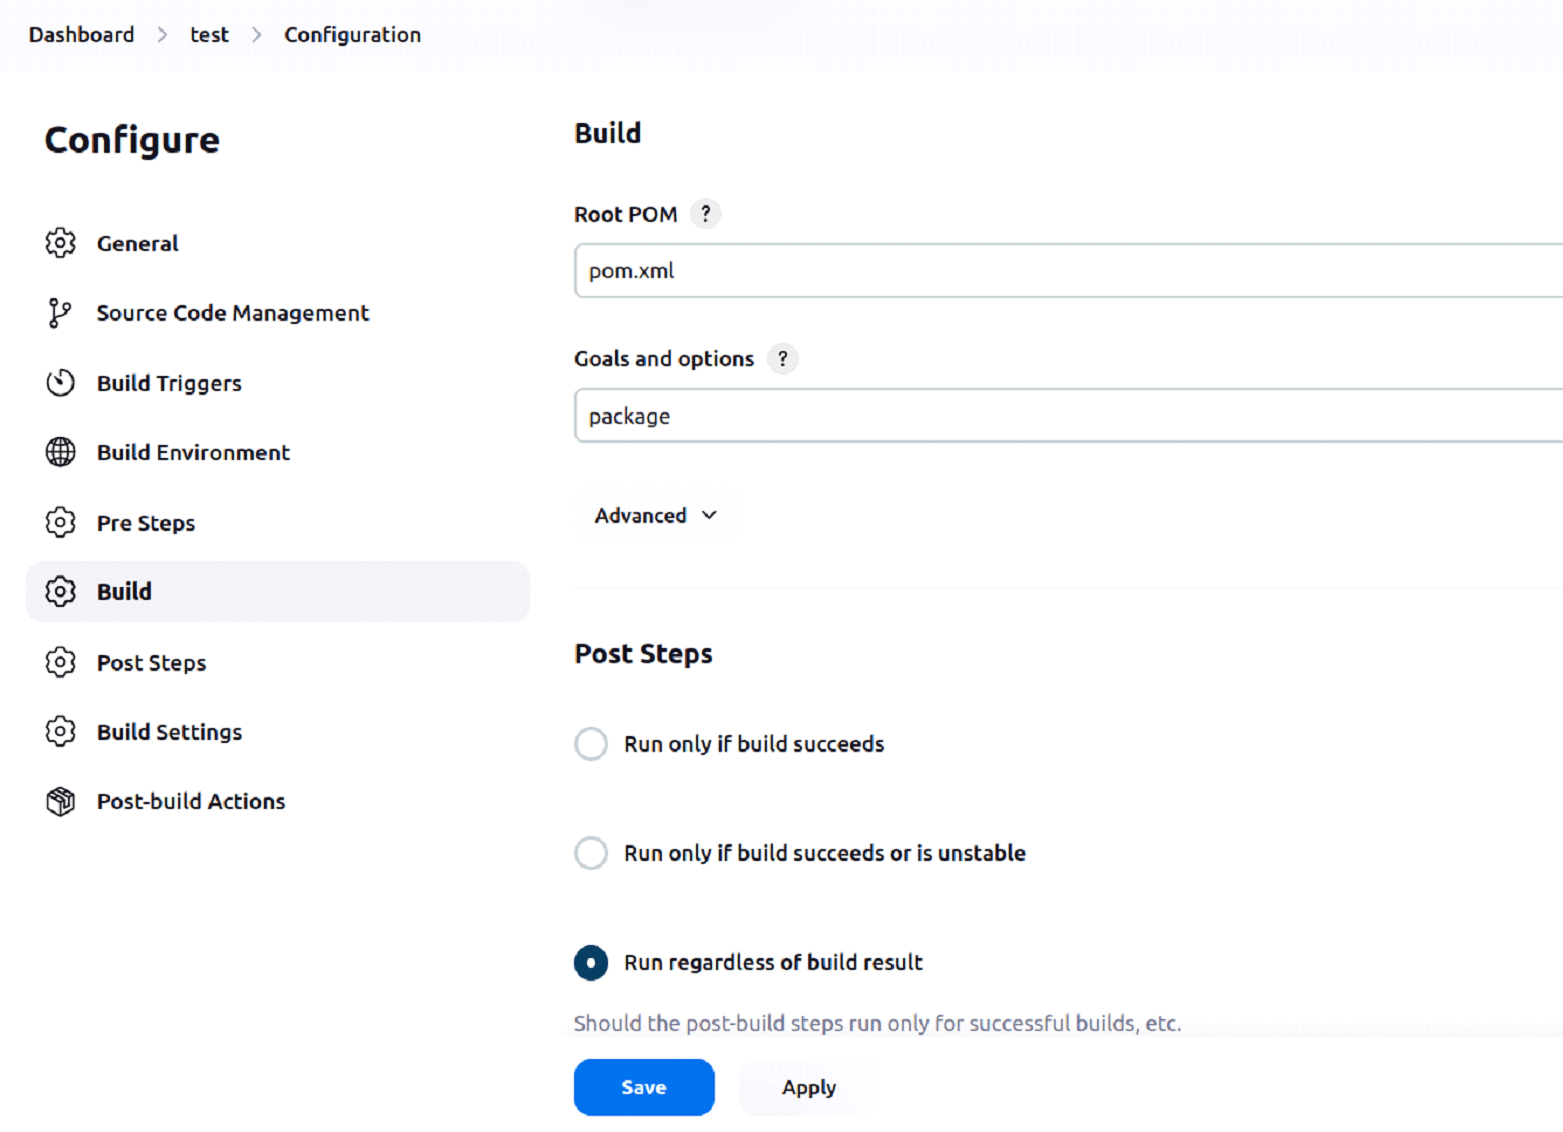The image size is (1563, 1132).
Task: Go to Post Steps section
Action: [151, 663]
